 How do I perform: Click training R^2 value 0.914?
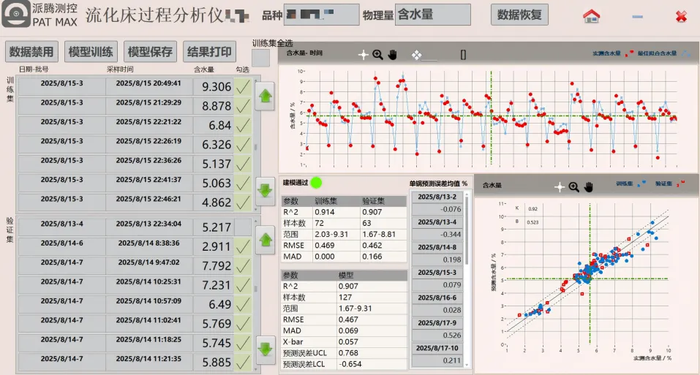coord(337,212)
